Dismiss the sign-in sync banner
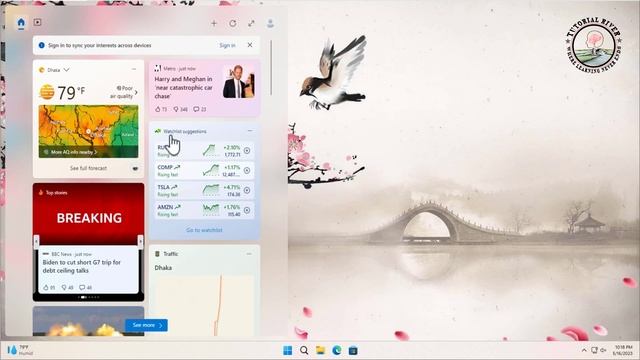 pyautogui.click(x=250, y=45)
